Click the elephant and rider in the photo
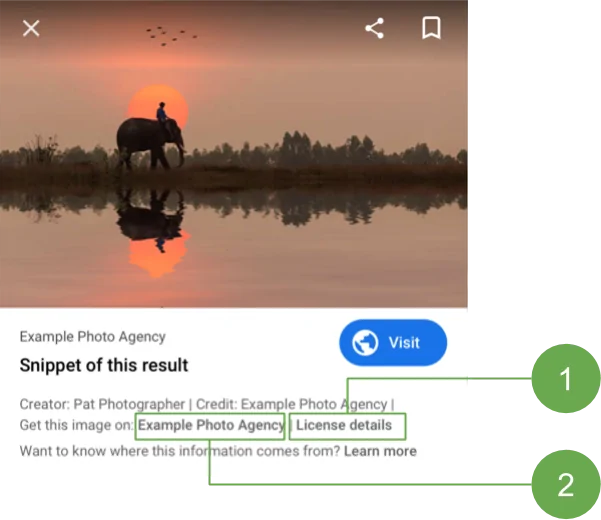Screen dimensions: 601x520 [x=151, y=137]
